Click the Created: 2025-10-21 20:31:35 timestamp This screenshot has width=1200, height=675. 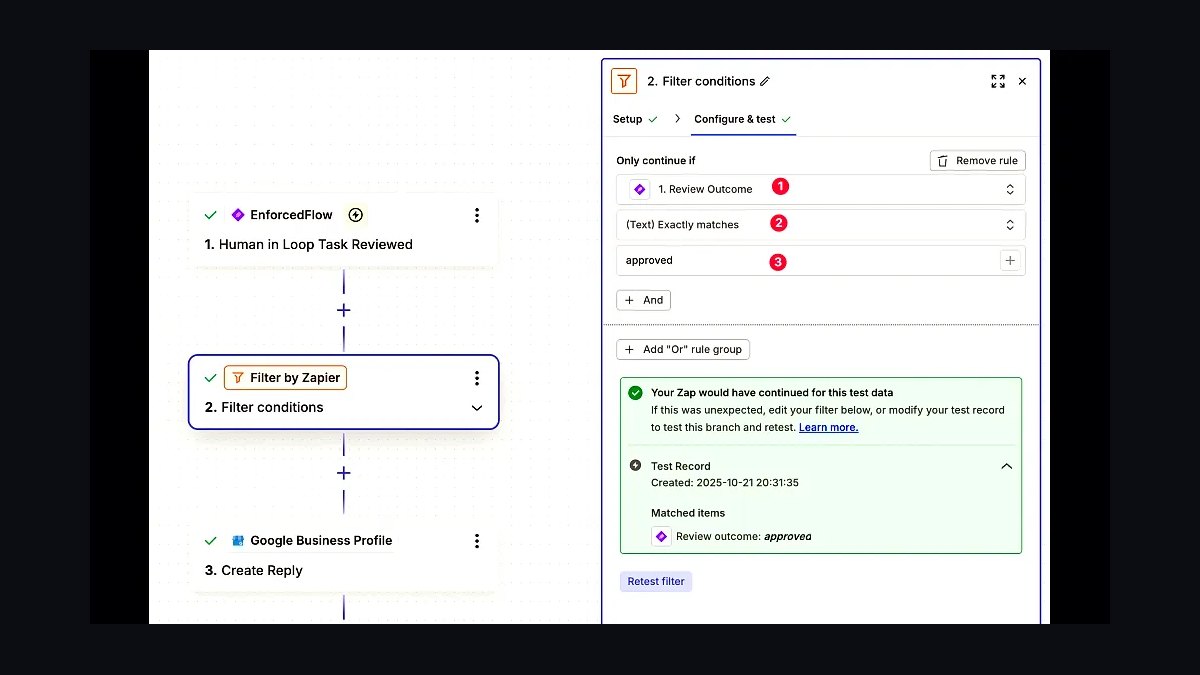tap(725, 483)
